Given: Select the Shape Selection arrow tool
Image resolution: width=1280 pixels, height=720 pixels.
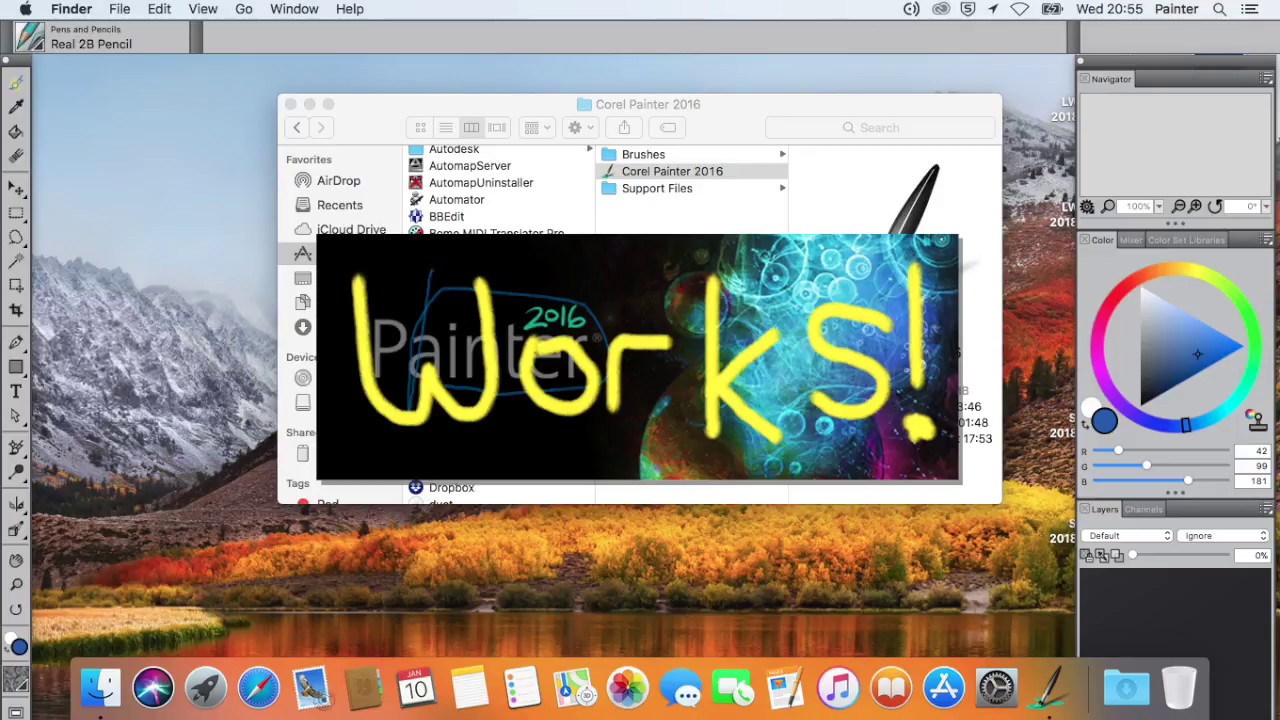Looking at the screenshot, I should [x=16, y=415].
